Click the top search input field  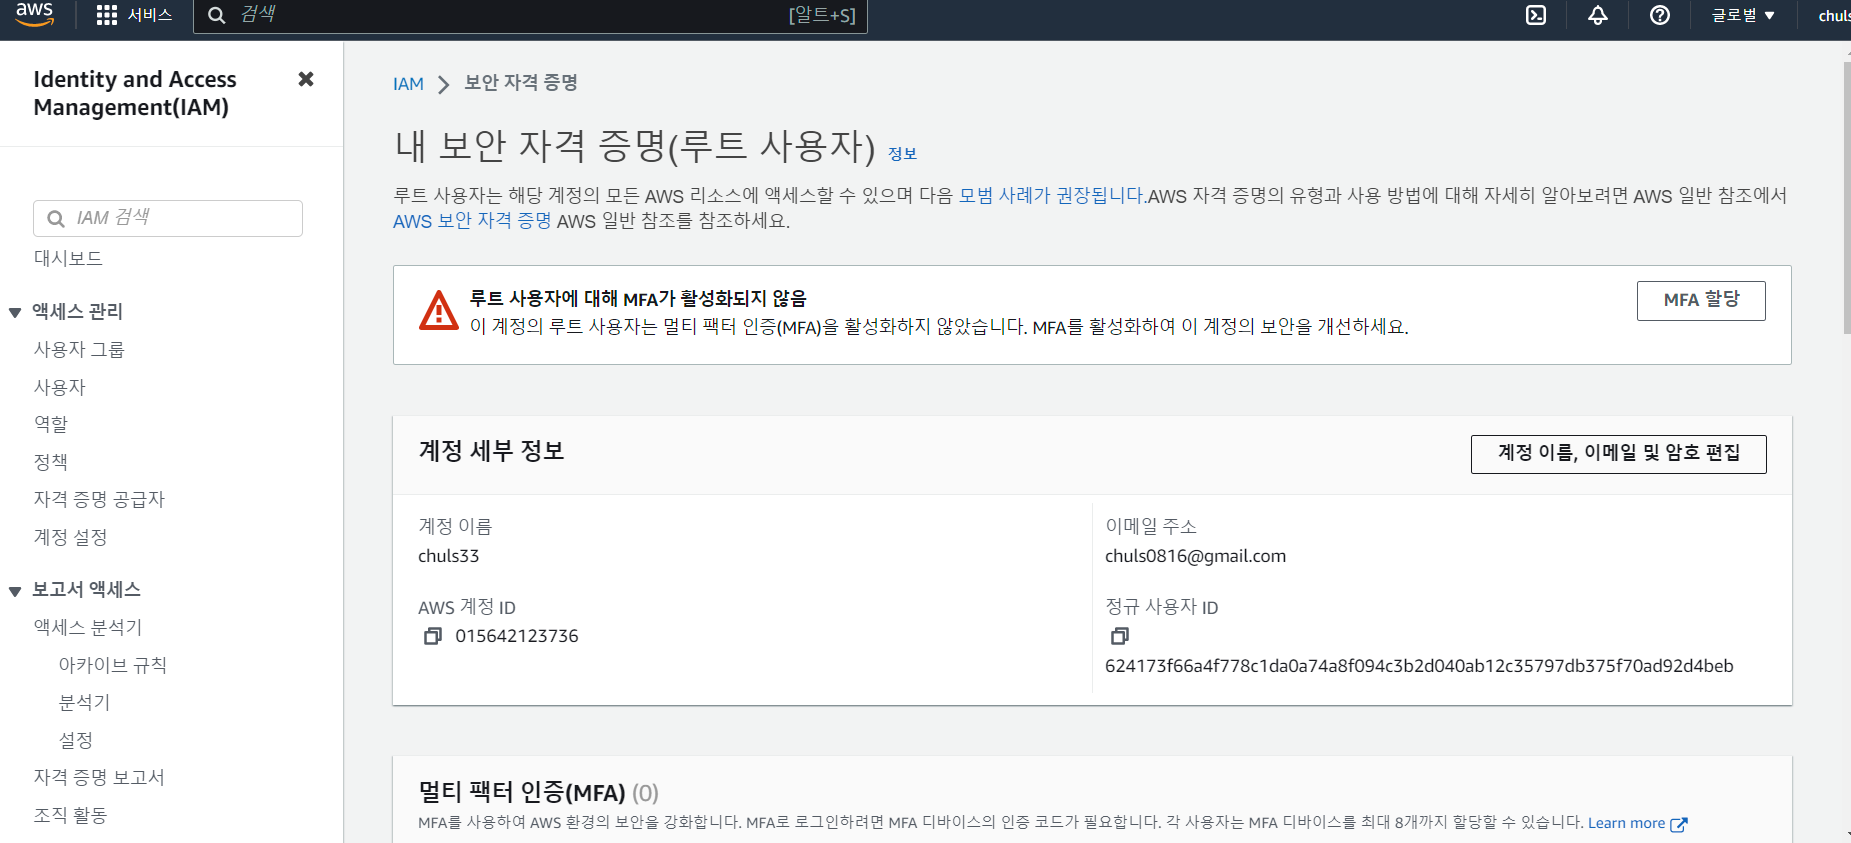(530, 15)
